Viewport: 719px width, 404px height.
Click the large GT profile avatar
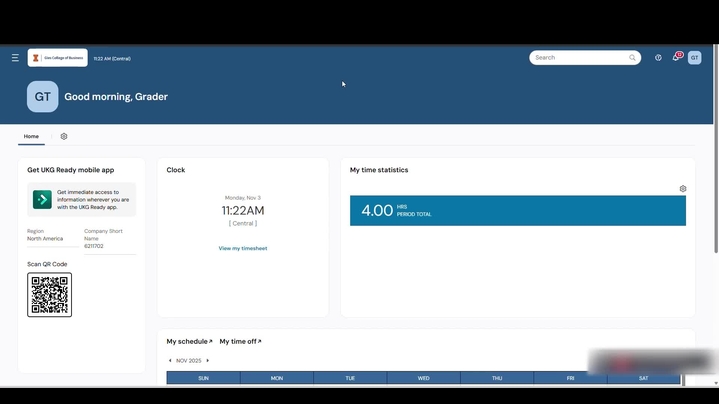coord(42,97)
